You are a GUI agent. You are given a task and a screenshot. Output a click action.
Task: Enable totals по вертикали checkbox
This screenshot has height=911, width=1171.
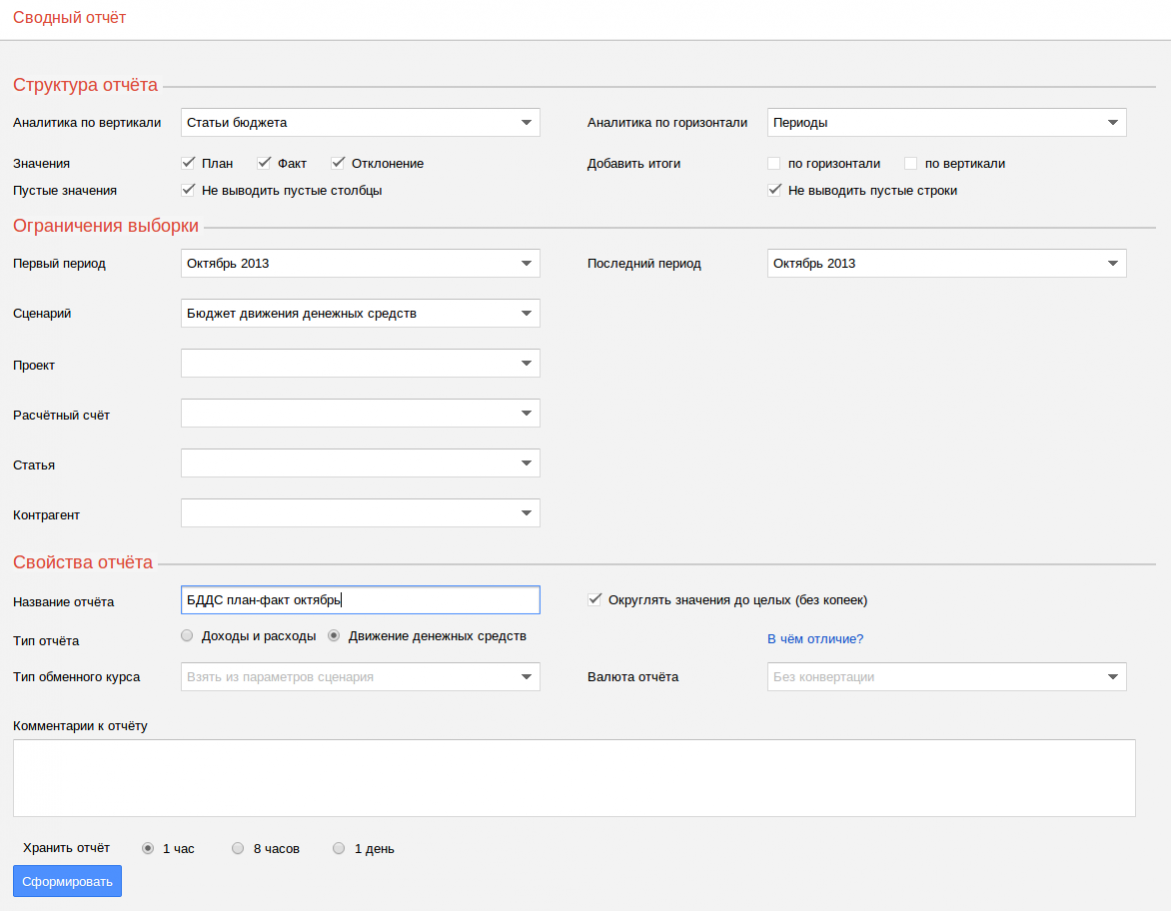[911, 164]
